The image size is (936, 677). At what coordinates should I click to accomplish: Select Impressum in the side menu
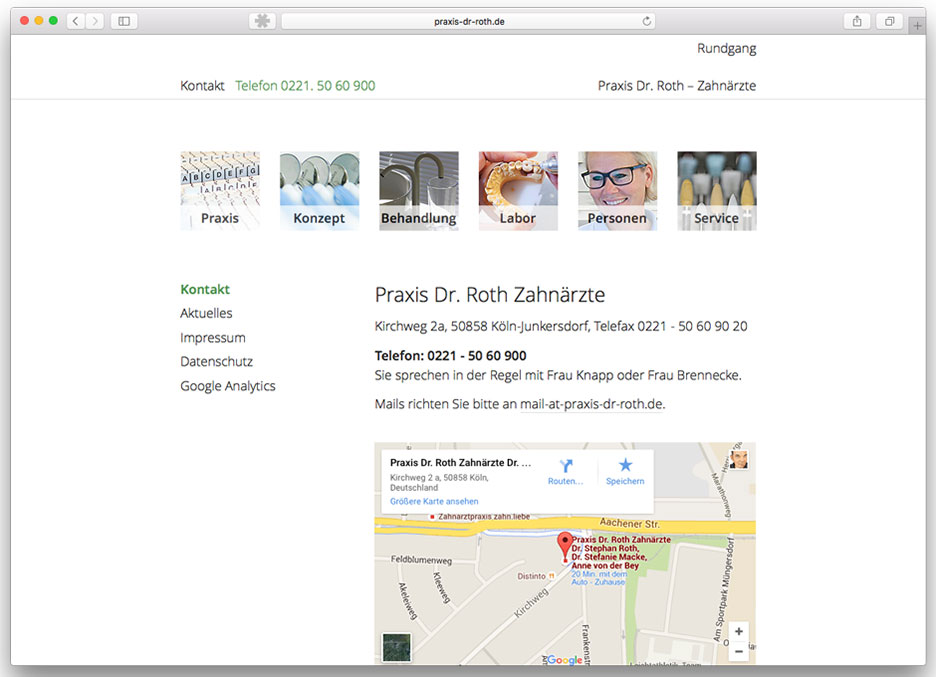tap(213, 338)
